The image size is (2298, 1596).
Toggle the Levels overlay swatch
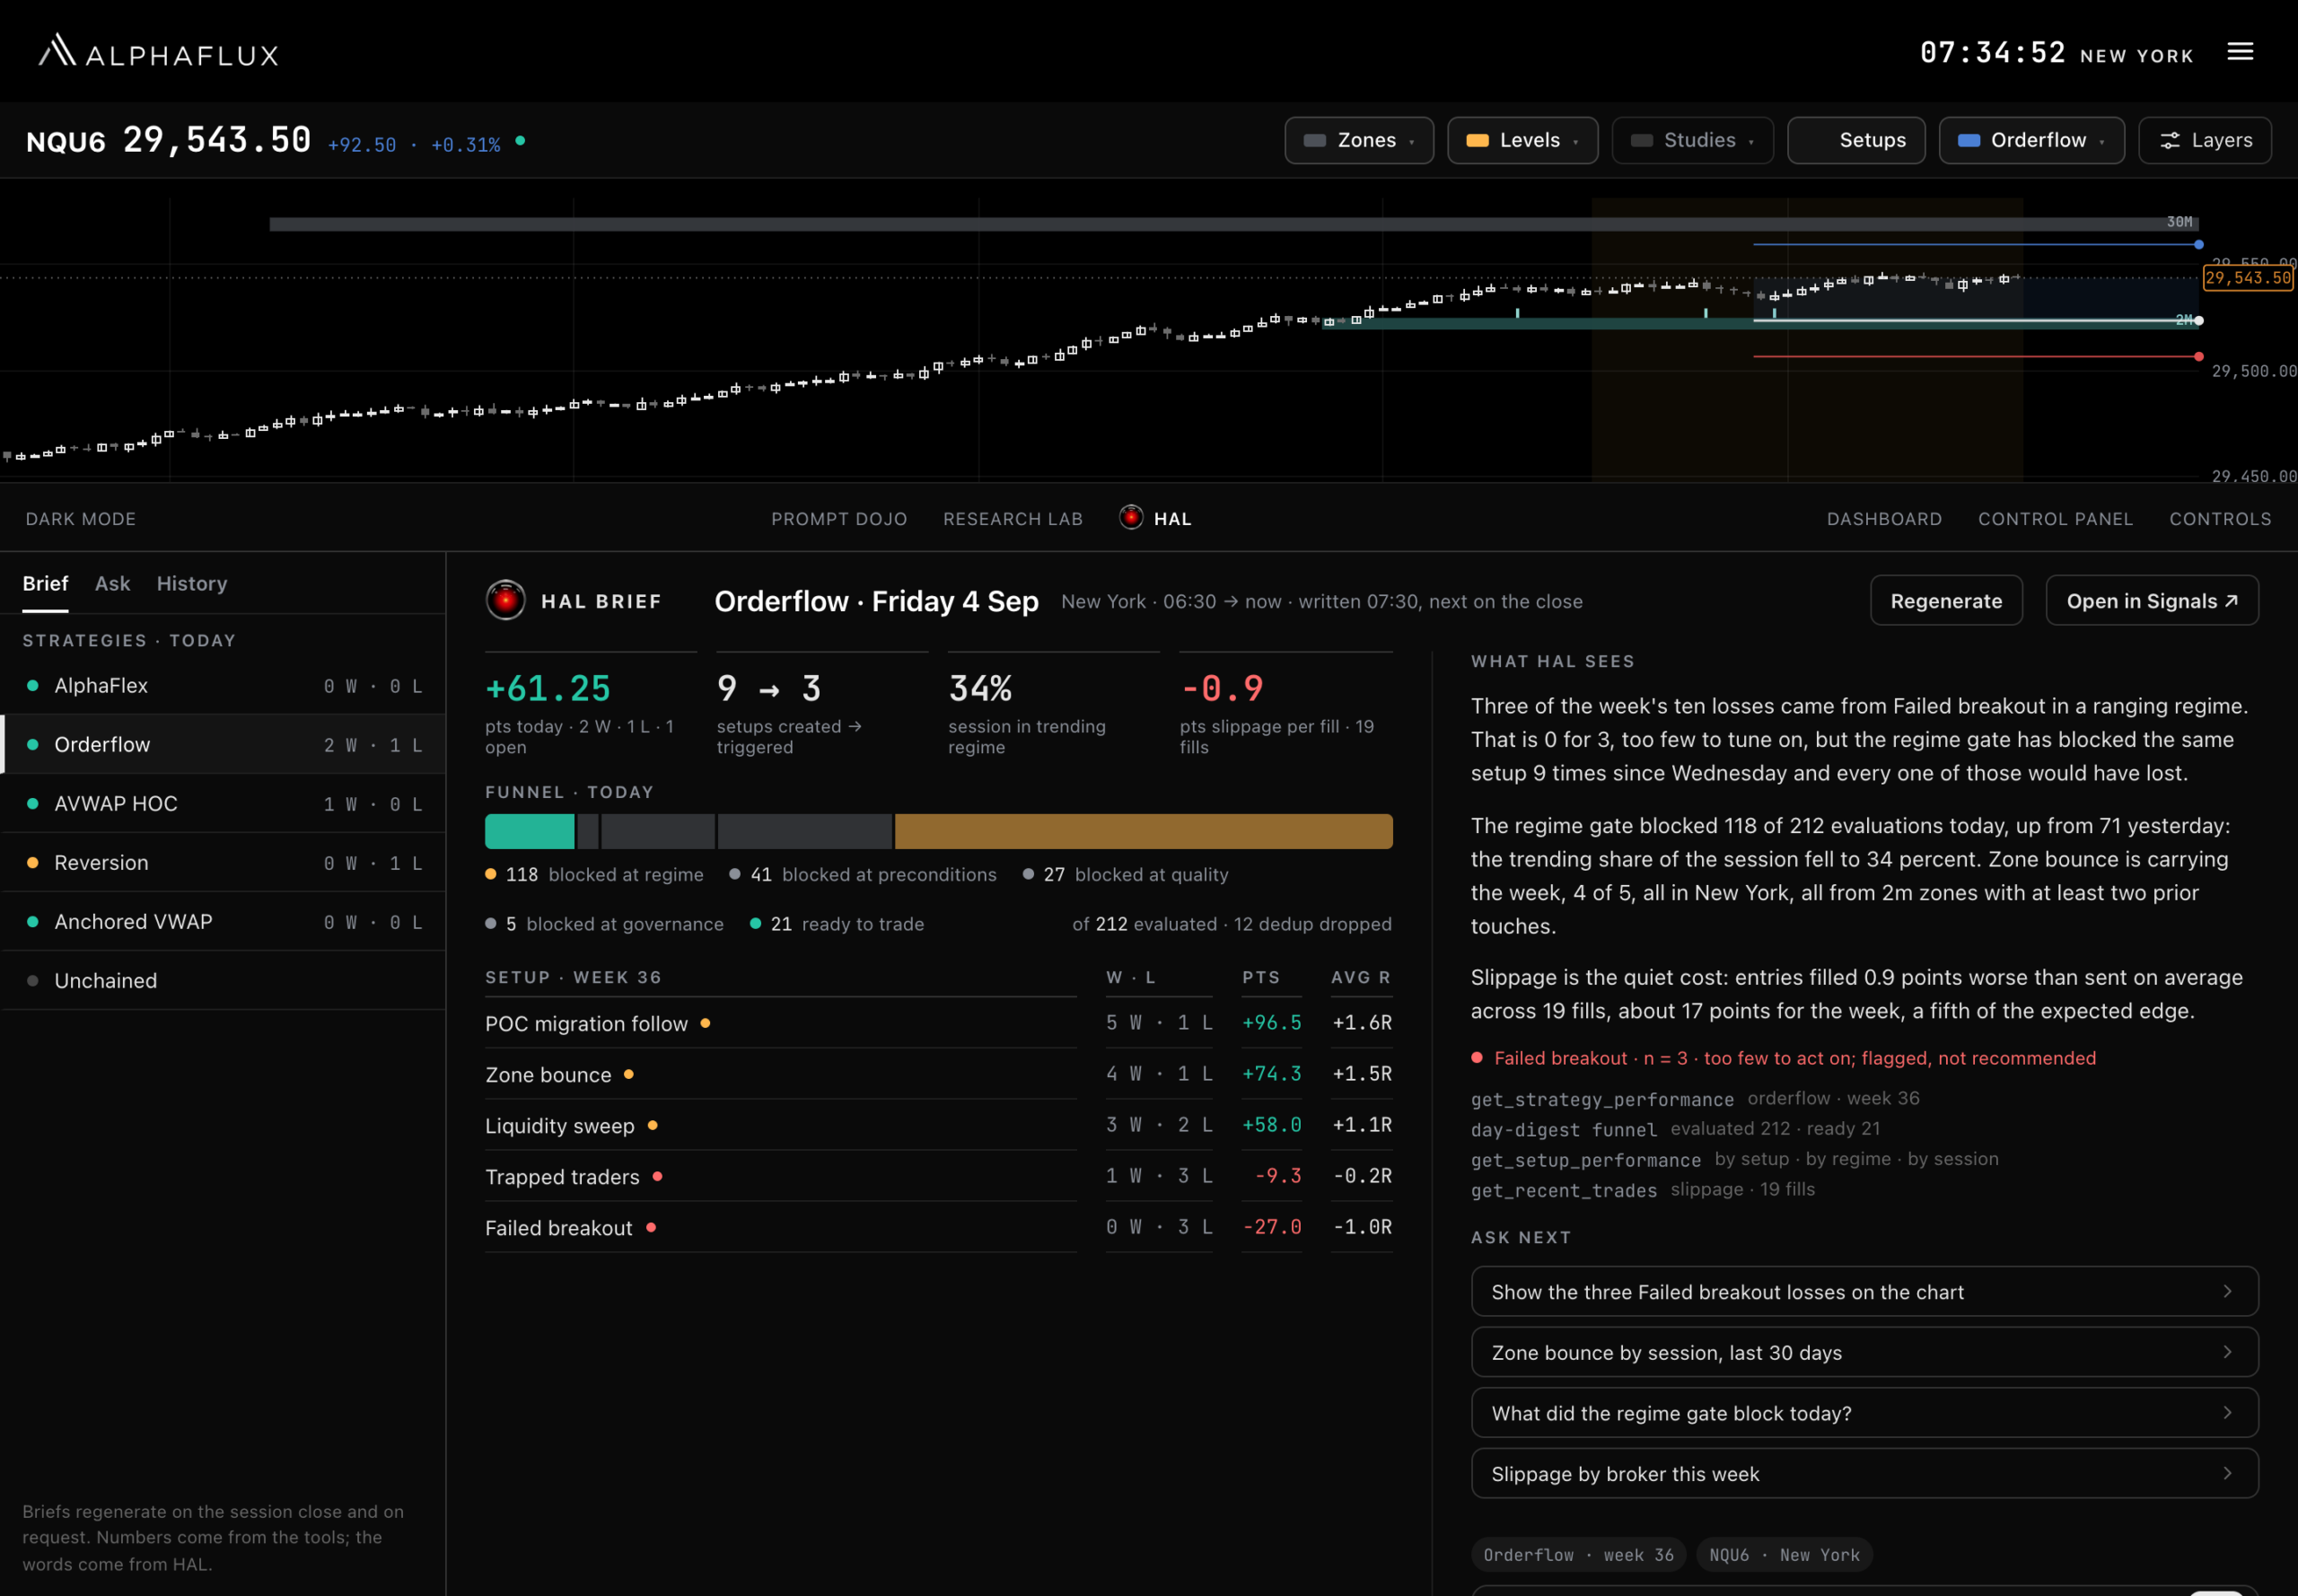point(1477,141)
